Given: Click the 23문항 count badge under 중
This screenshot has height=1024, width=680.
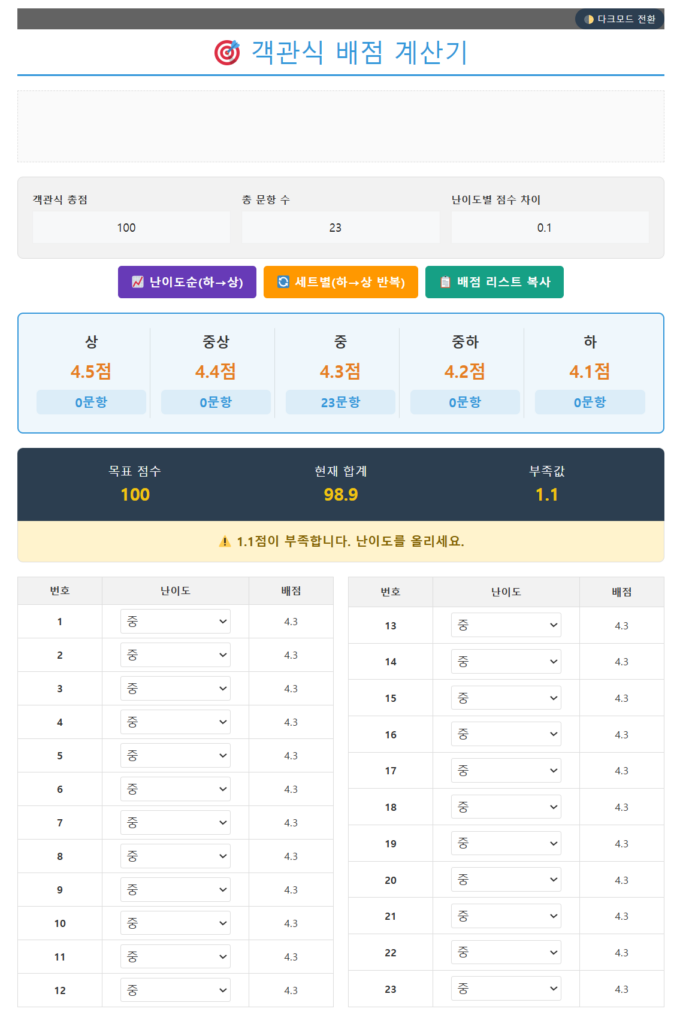Looking at the screenshot, I should 340,402.
